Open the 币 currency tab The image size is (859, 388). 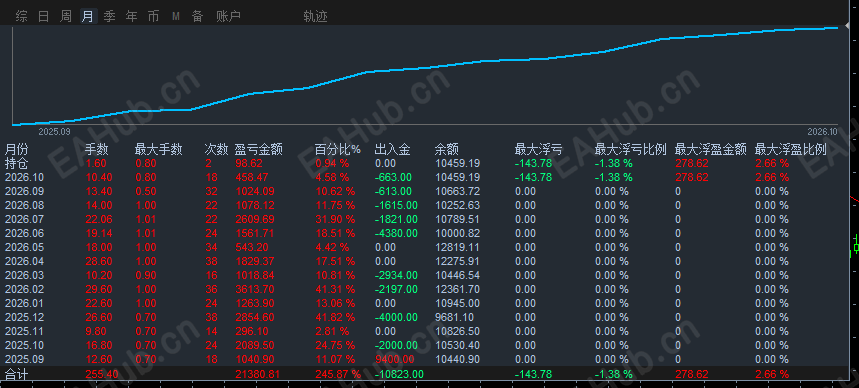pos(153,16)
